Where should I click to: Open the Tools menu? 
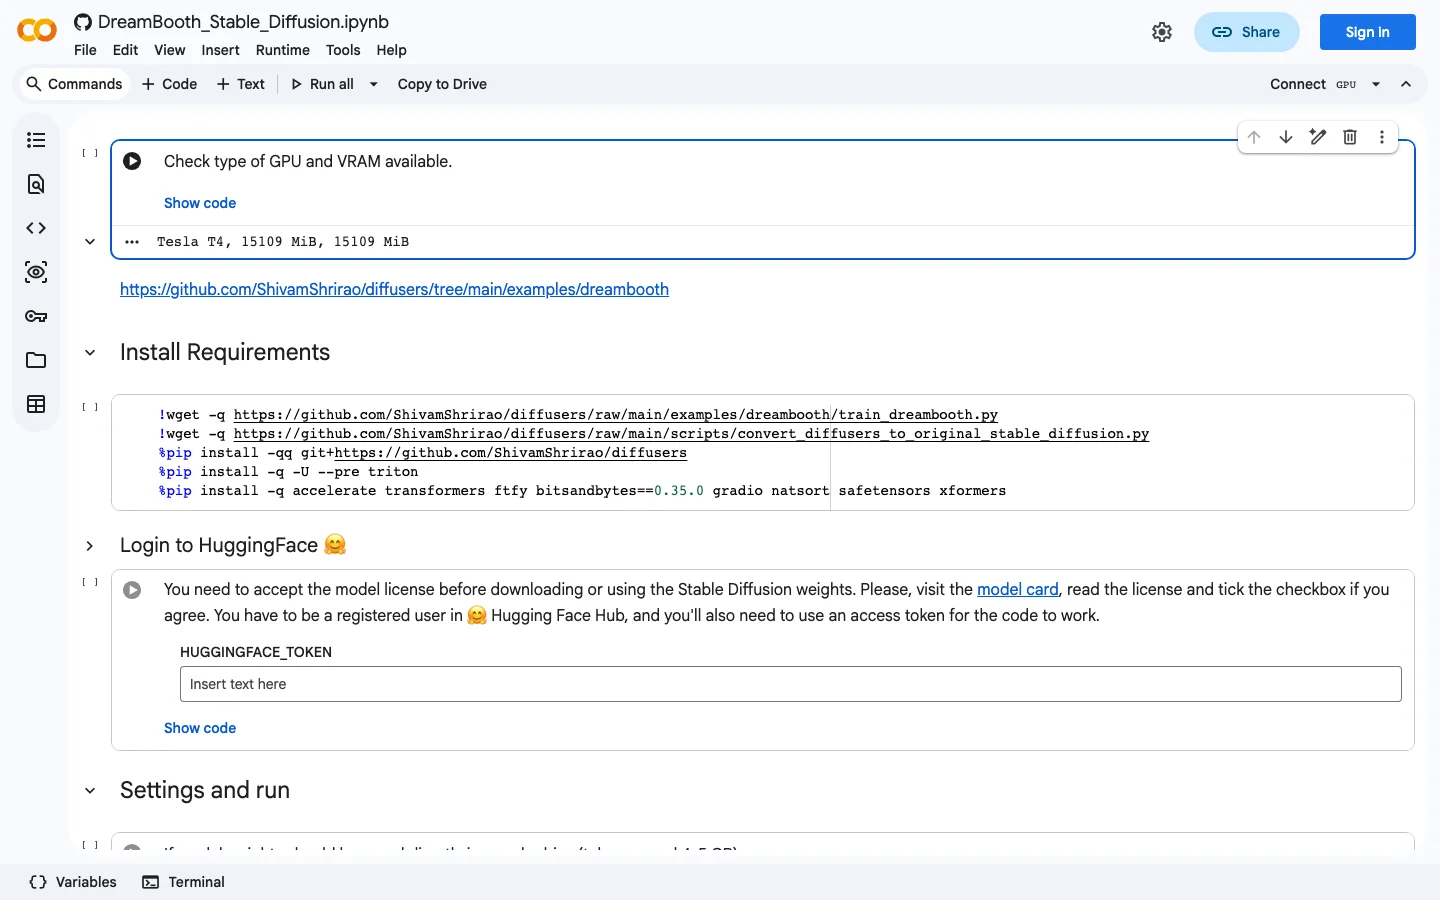343,50
